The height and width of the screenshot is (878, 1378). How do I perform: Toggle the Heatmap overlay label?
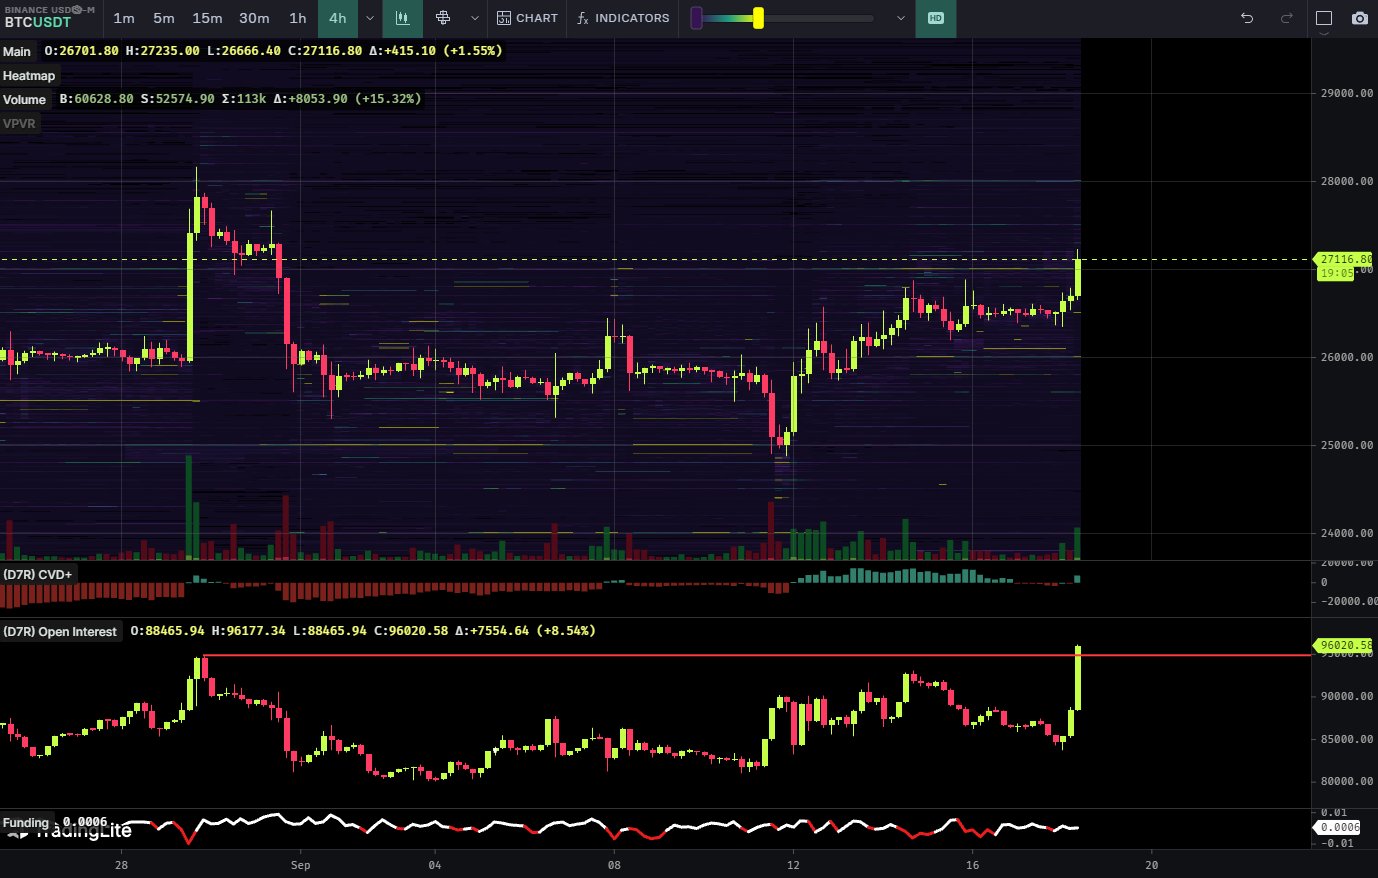point(29,75)
